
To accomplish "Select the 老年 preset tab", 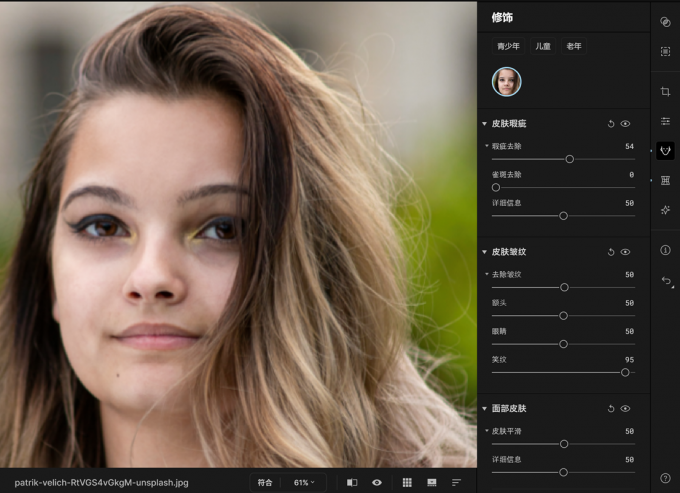I will click(574, 46).
